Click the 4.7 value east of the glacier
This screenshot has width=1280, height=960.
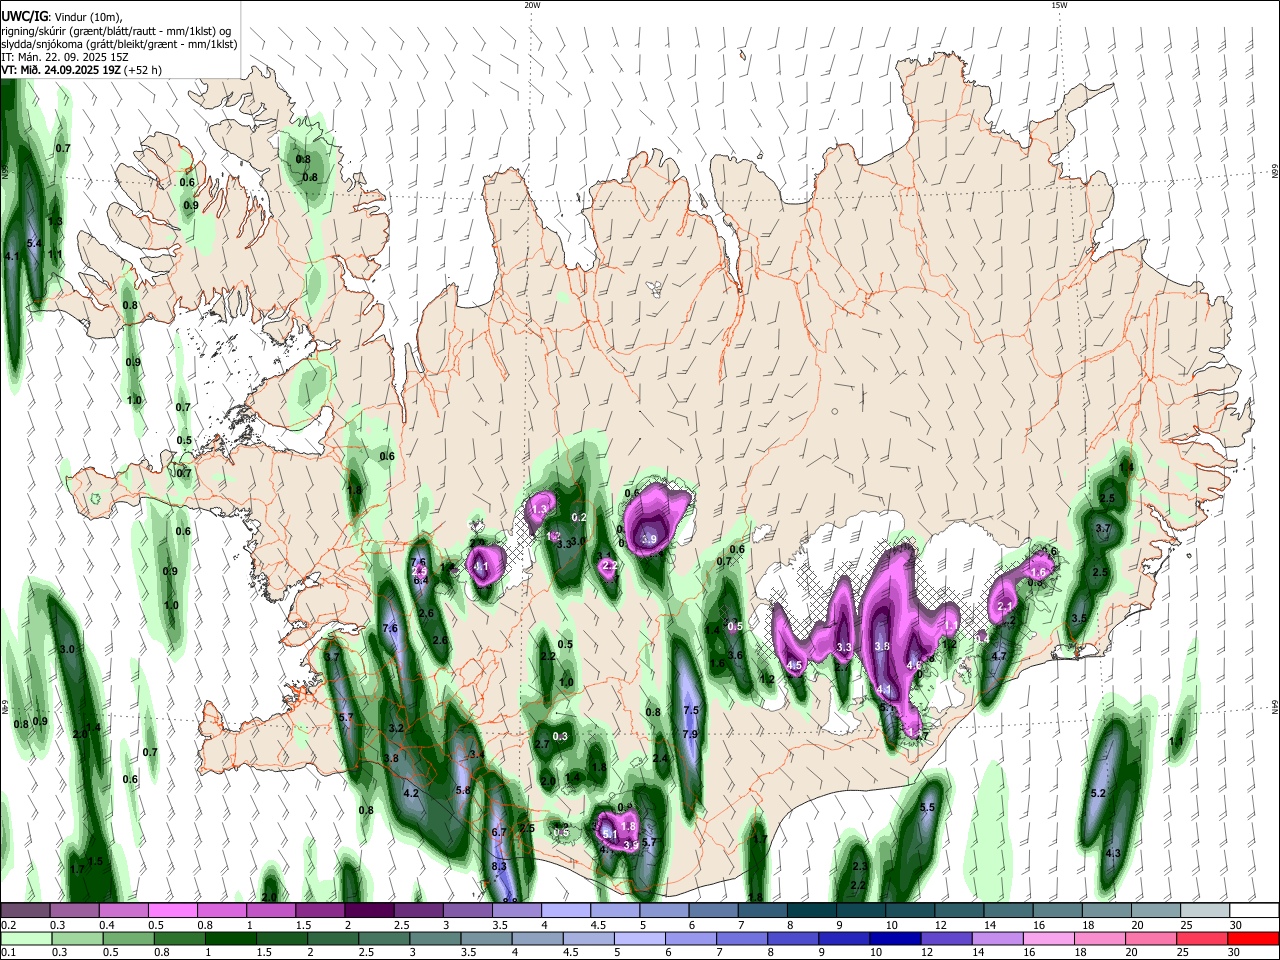point(998,656)
